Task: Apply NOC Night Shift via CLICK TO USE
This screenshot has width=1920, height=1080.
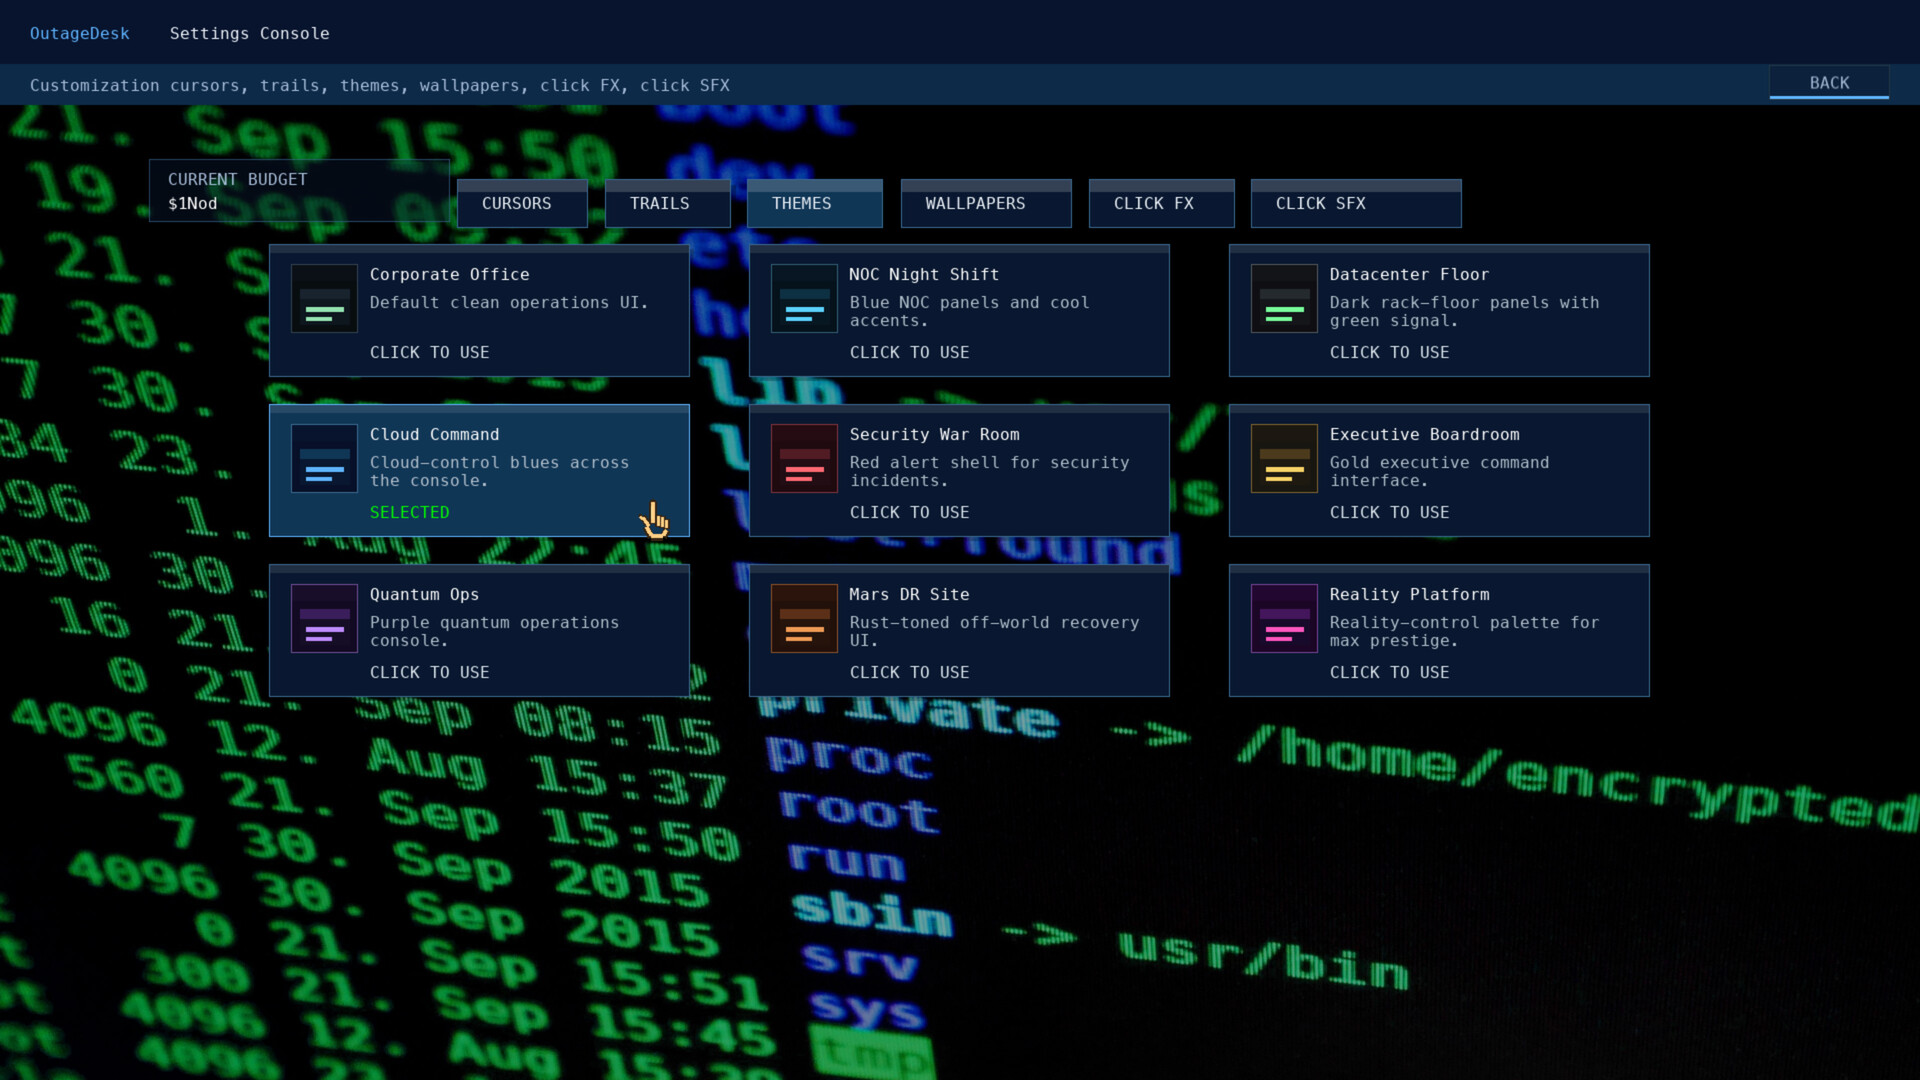Action: point(910,352)
